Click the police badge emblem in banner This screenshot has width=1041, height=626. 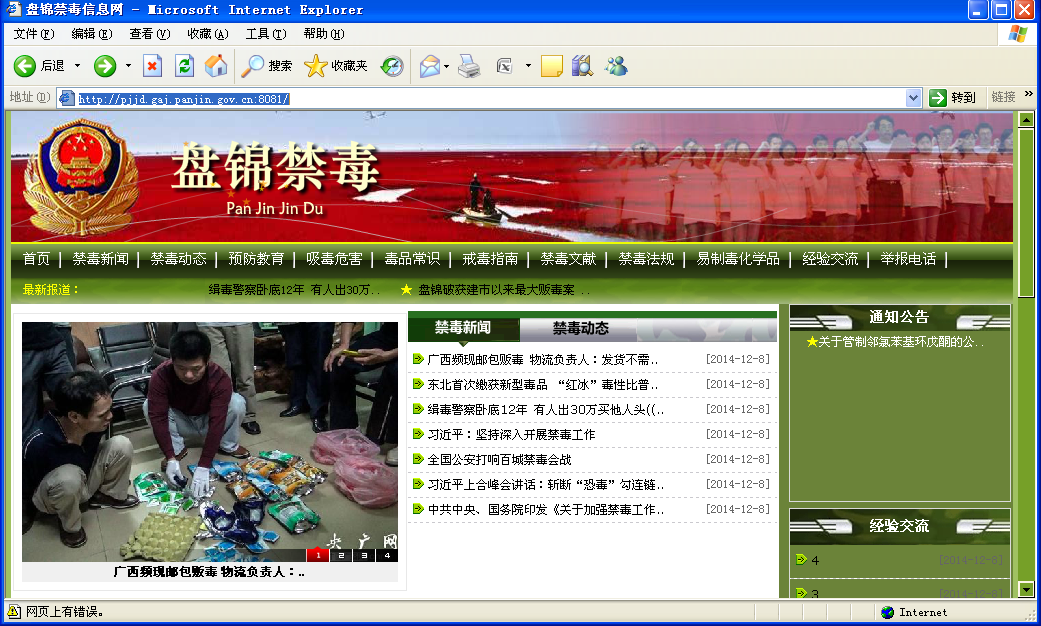tap(81, 176)
